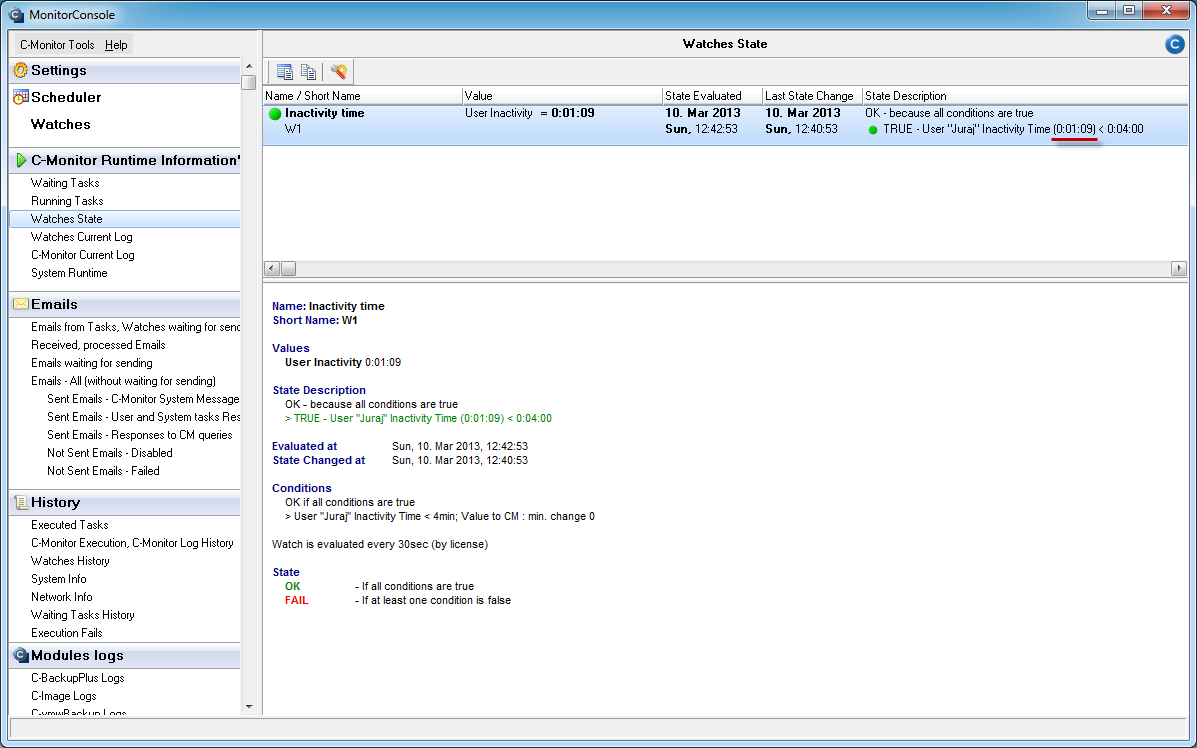Open Not Sent Emails - Disabled
The image size is (1197, 748).
tap(109, 453)
